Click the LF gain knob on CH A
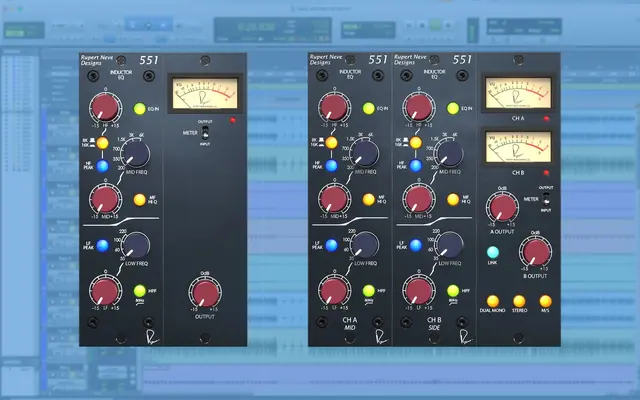The image size is (640, 400). pyautogui.click(x=334, y=290)
